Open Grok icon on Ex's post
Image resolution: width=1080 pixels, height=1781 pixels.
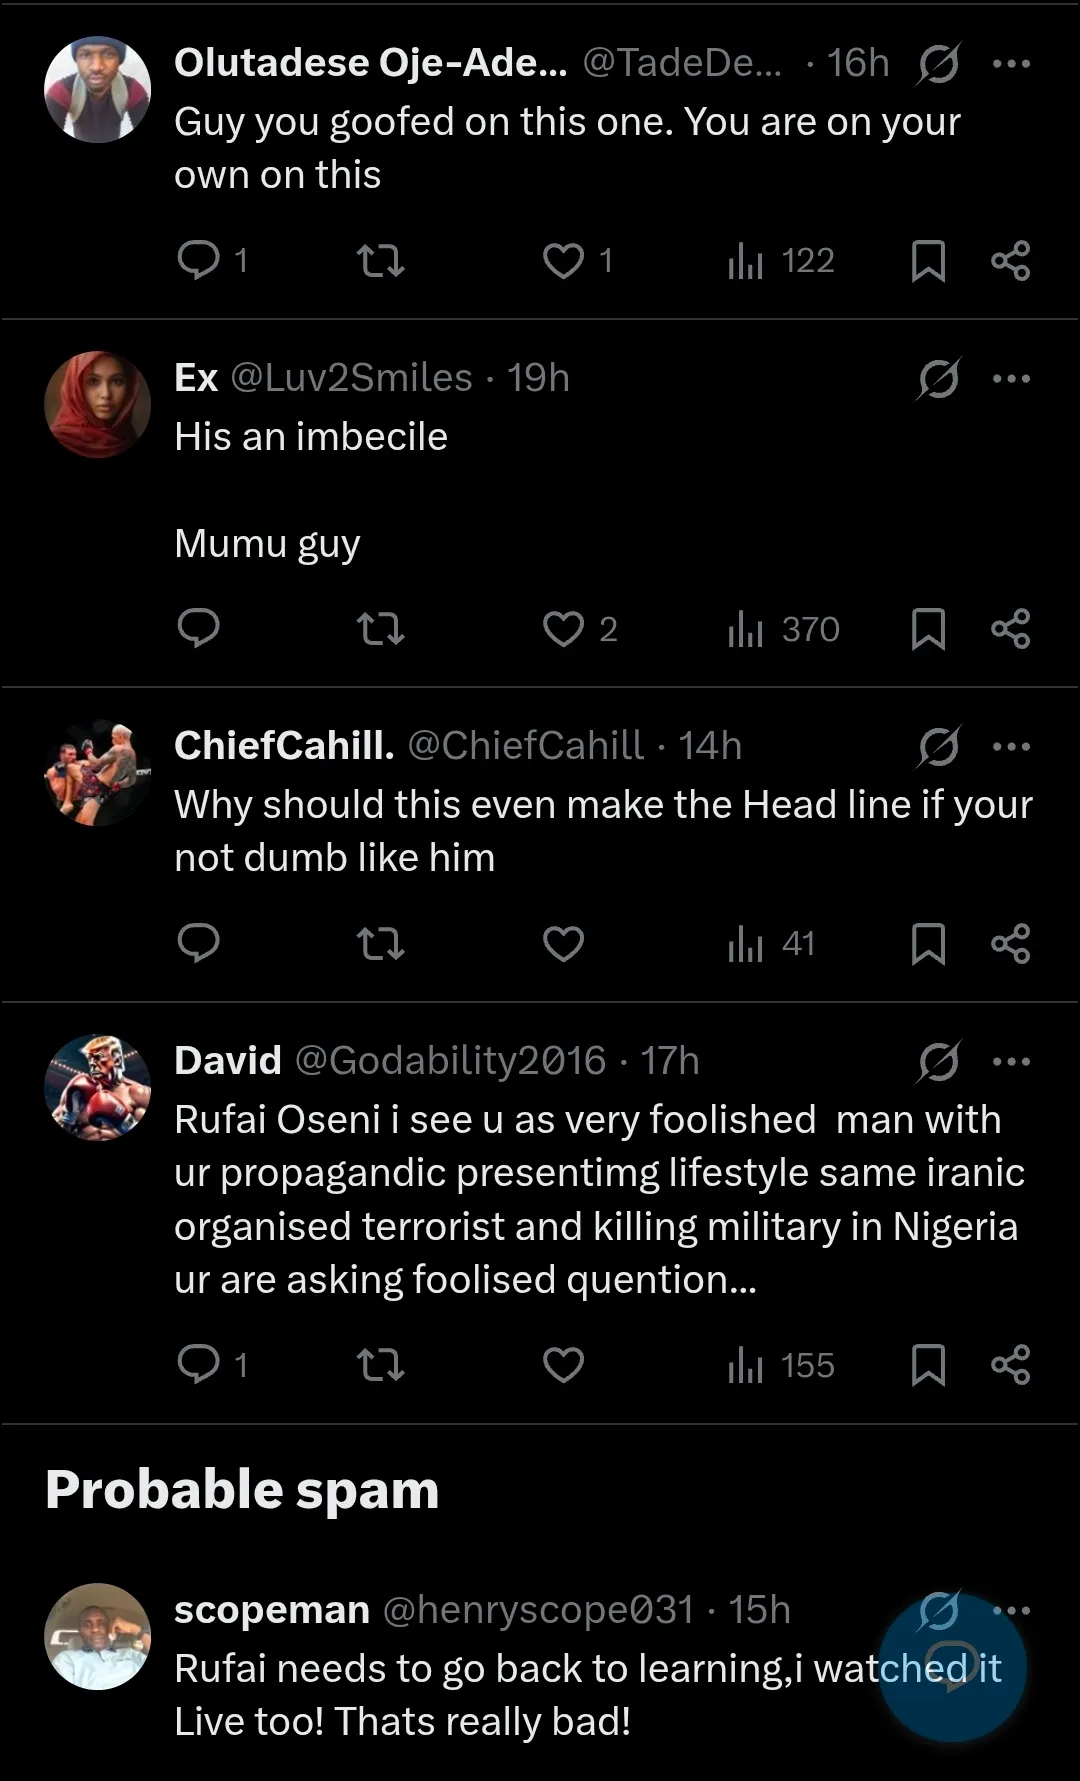click(938, 379)
